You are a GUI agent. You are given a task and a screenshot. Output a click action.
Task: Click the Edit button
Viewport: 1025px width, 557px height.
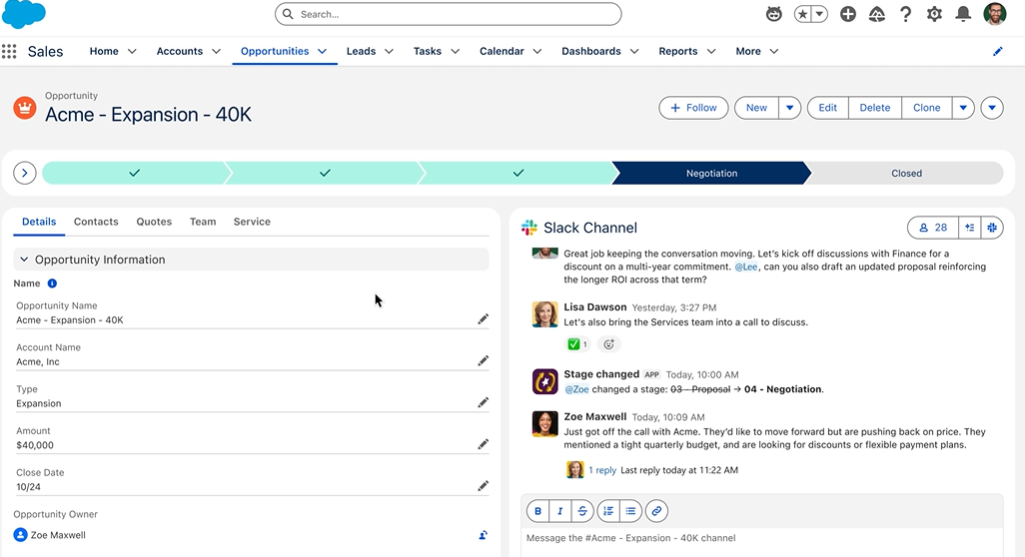[828, 108]
